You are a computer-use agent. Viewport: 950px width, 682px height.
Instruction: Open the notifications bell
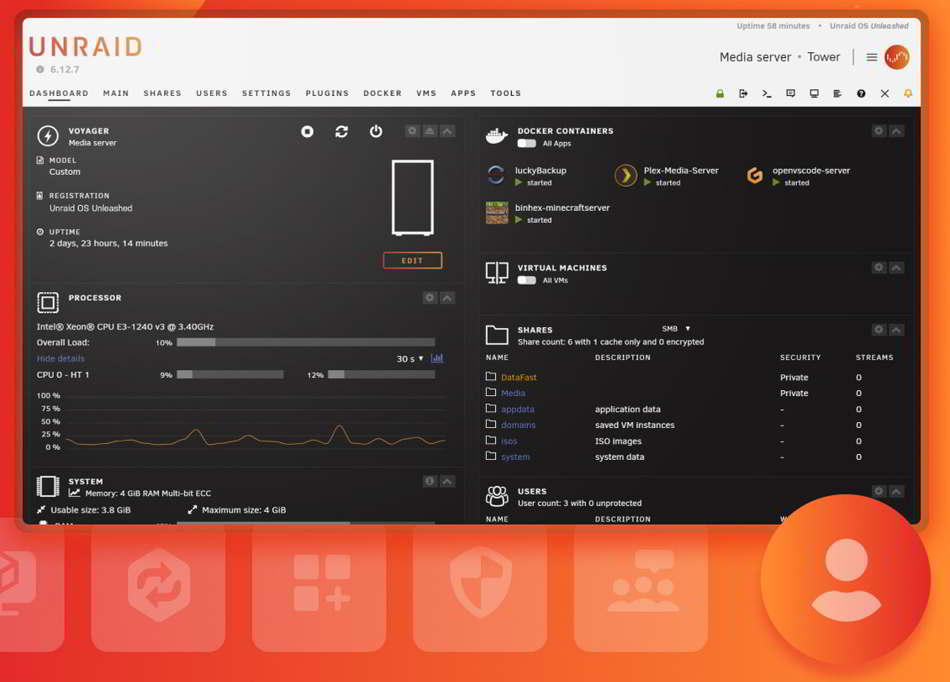pos(908,93)
